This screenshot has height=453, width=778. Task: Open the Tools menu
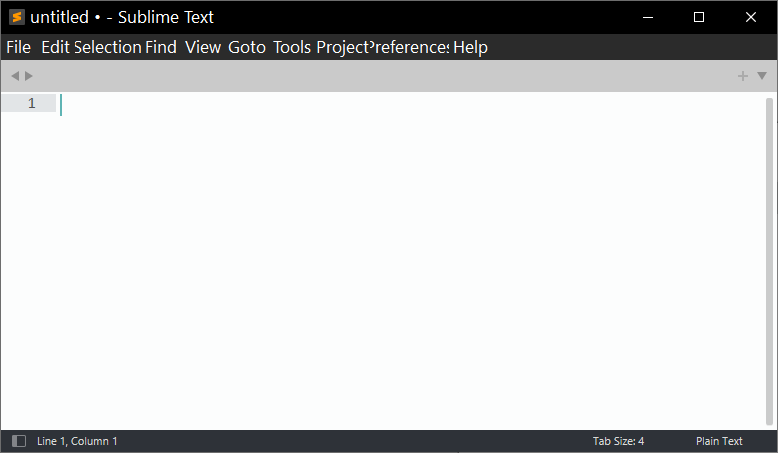pos(292,47)
